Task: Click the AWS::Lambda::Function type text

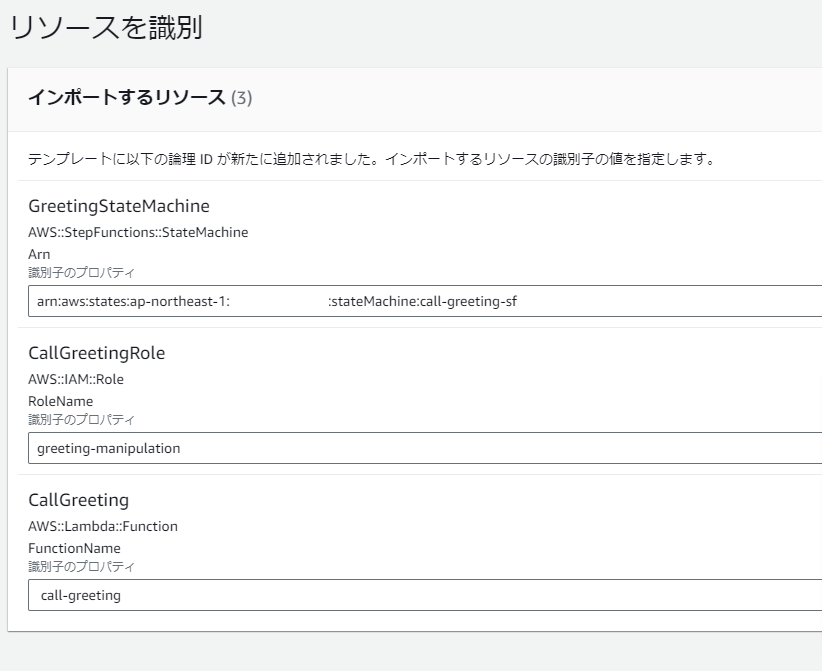Action: coord(103,526)
